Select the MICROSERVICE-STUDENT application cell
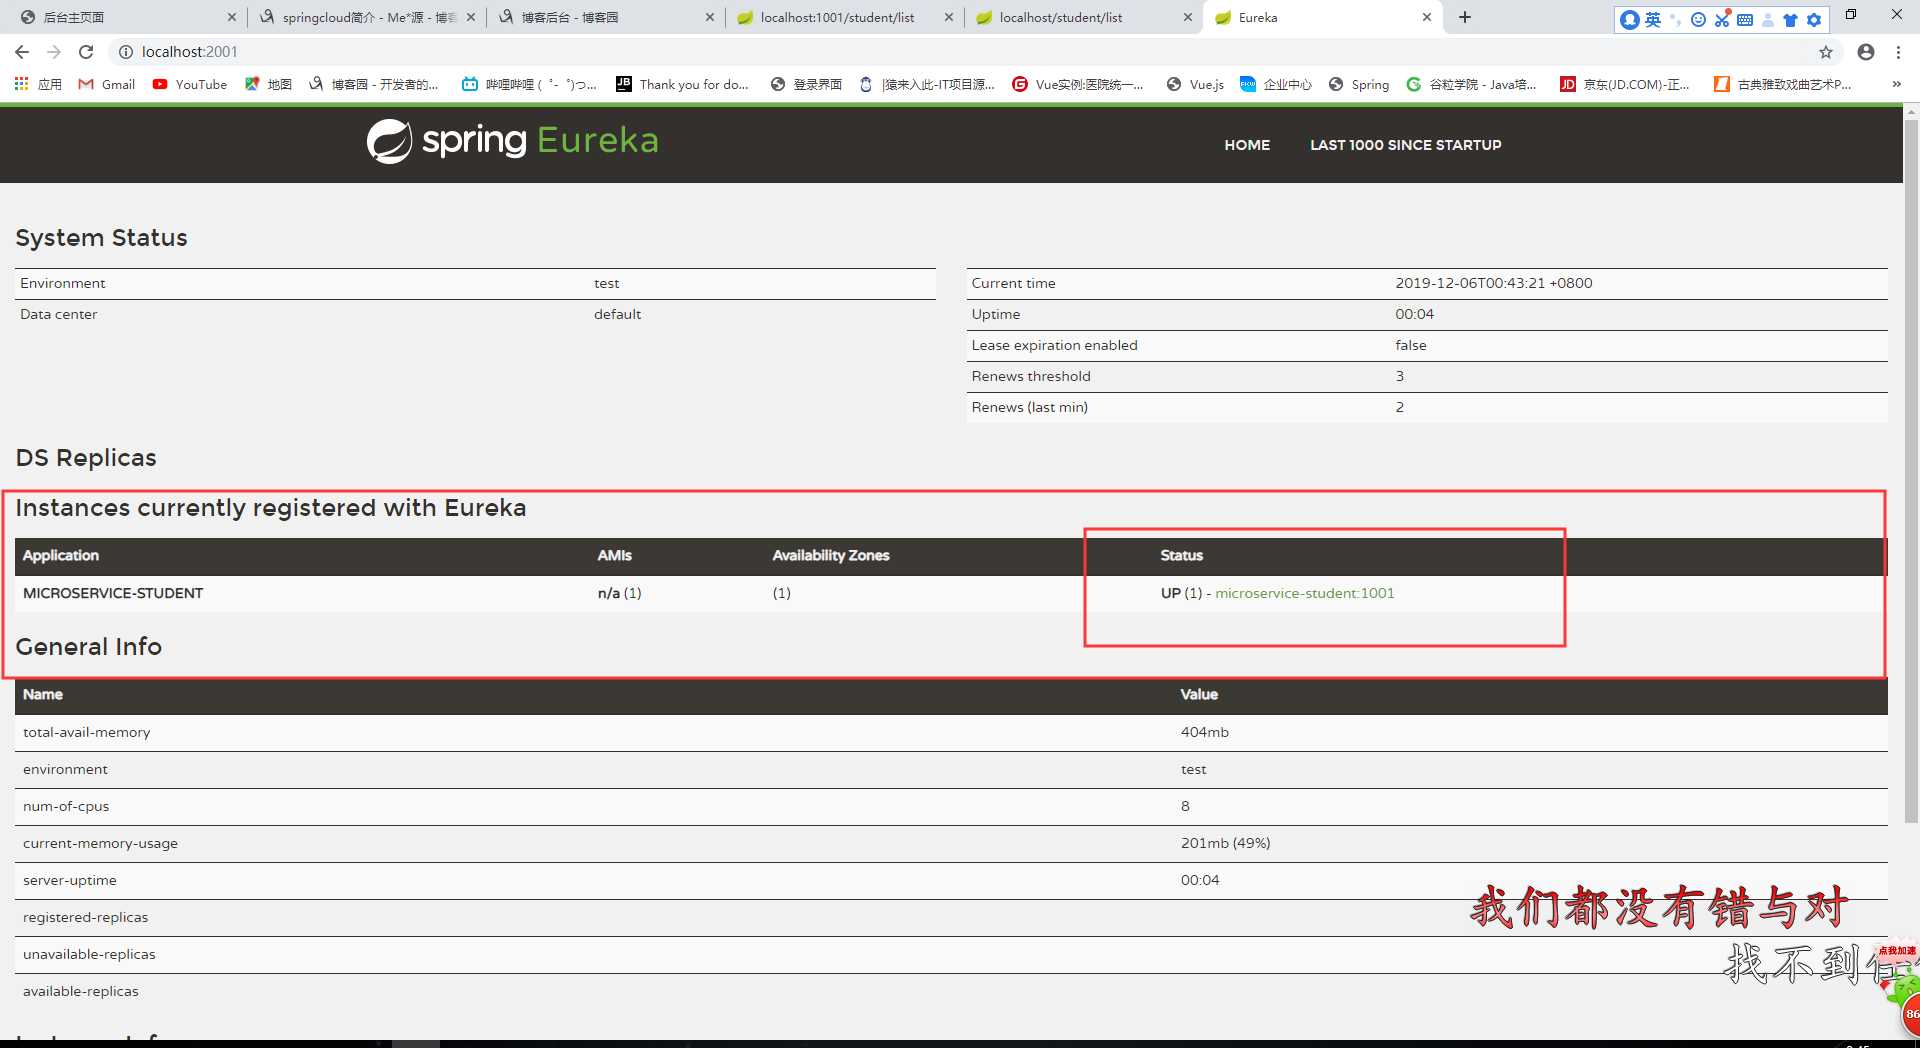 113,593
